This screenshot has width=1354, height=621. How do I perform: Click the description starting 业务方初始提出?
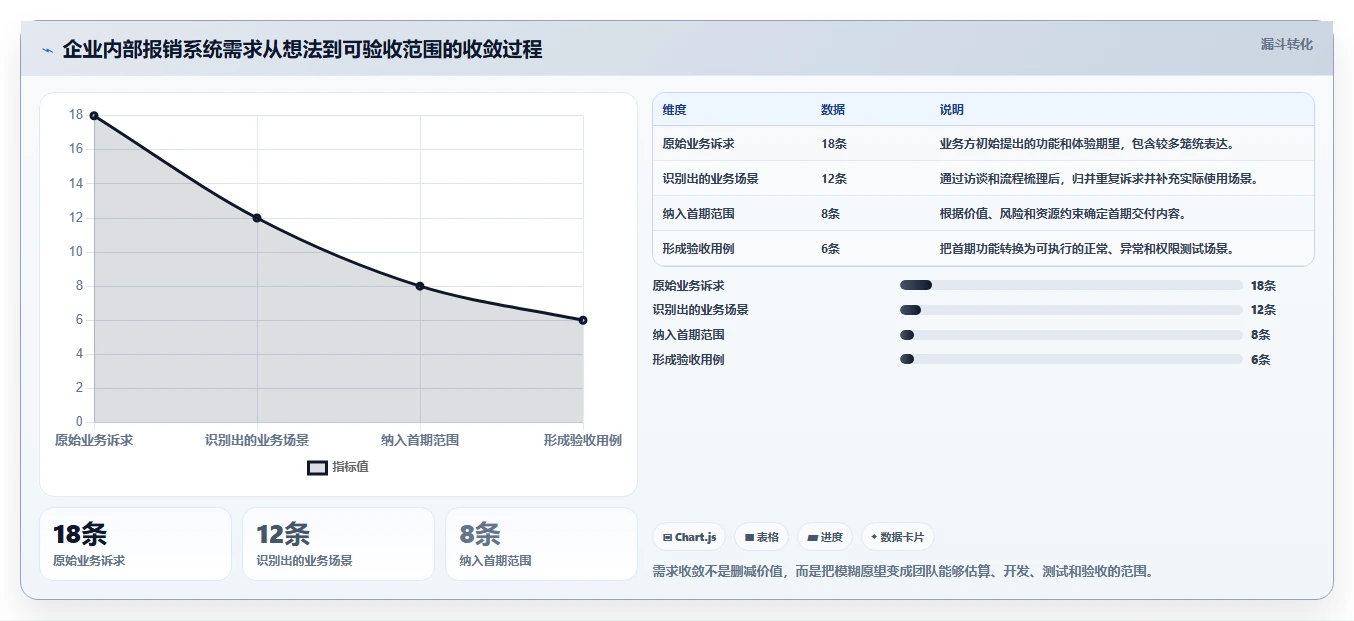pyautogui.click(x=1087, y=144)
